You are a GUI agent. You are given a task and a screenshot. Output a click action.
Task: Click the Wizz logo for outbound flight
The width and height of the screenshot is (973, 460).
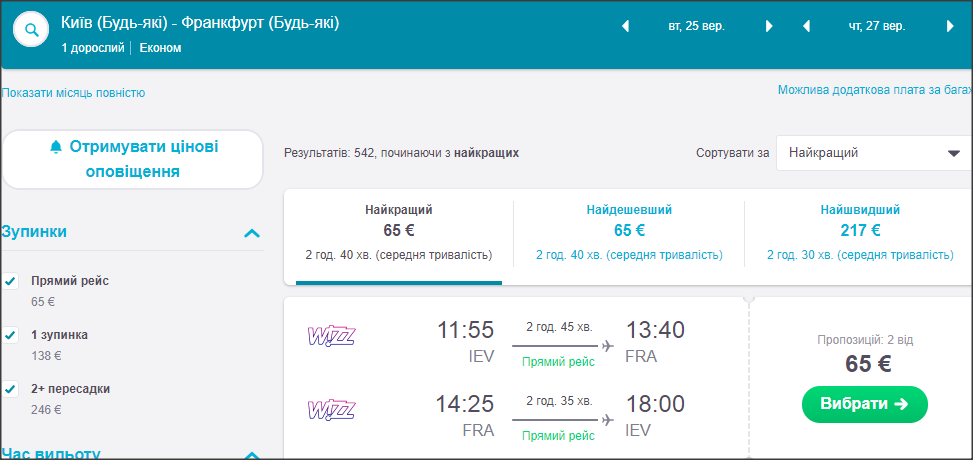331,336
